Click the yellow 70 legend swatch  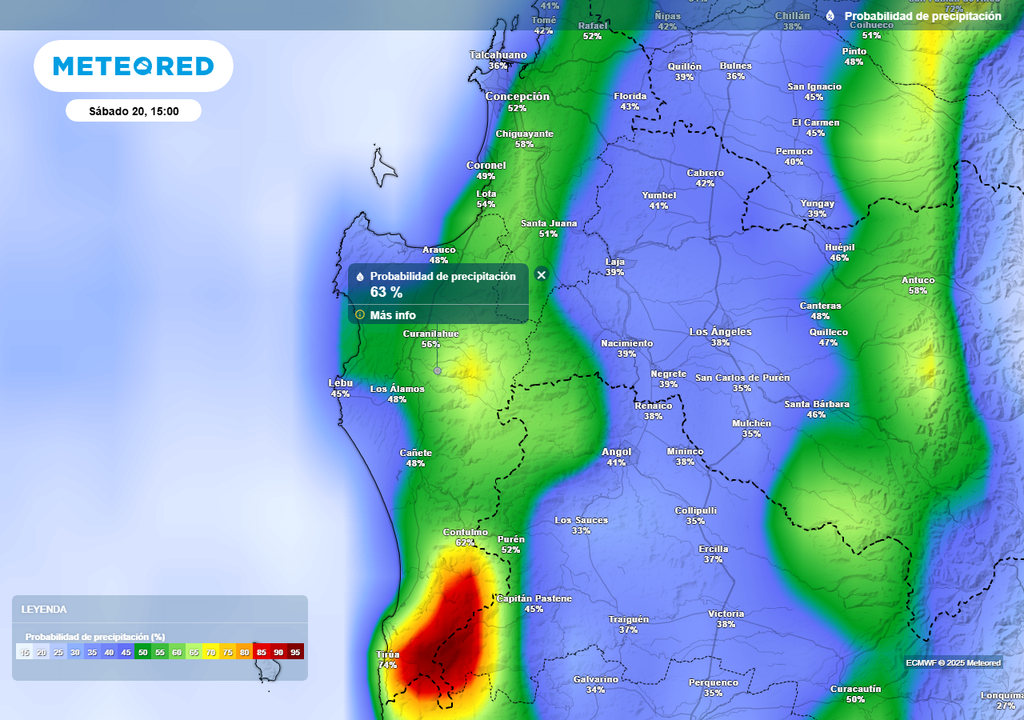coord(212,652)
